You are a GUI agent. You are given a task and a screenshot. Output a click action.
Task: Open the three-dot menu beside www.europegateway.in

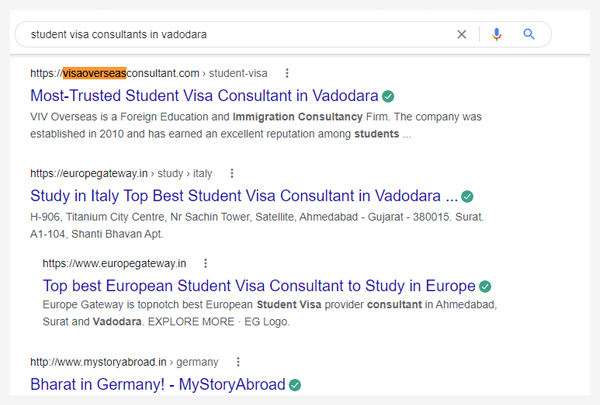[205, 263]
